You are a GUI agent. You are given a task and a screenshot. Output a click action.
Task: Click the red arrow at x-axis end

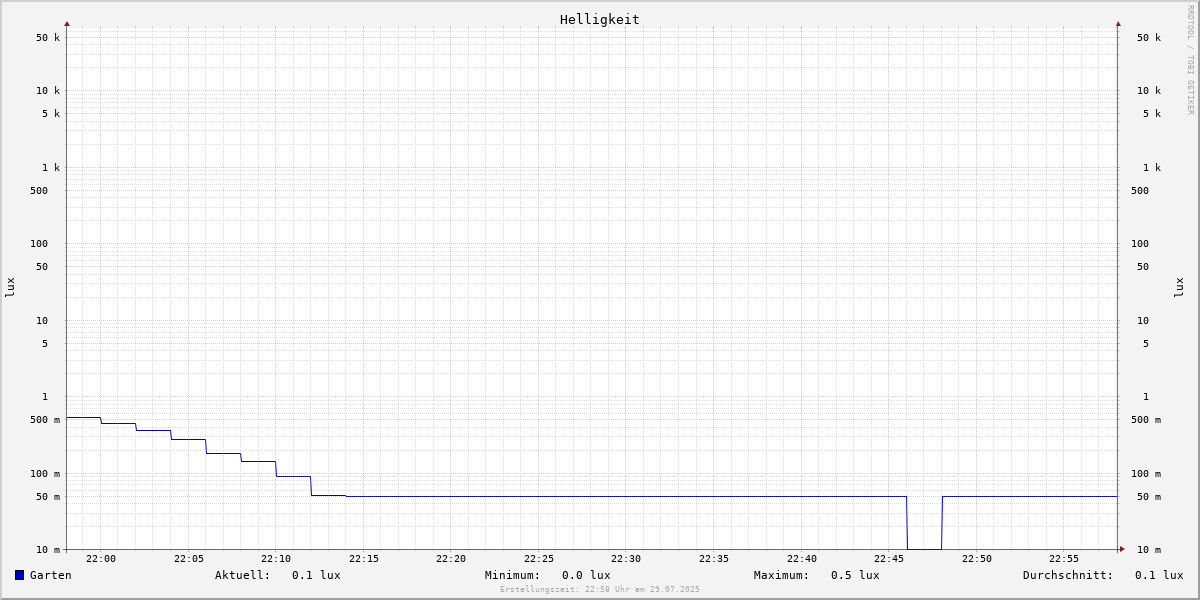[x=1122, y=549]
